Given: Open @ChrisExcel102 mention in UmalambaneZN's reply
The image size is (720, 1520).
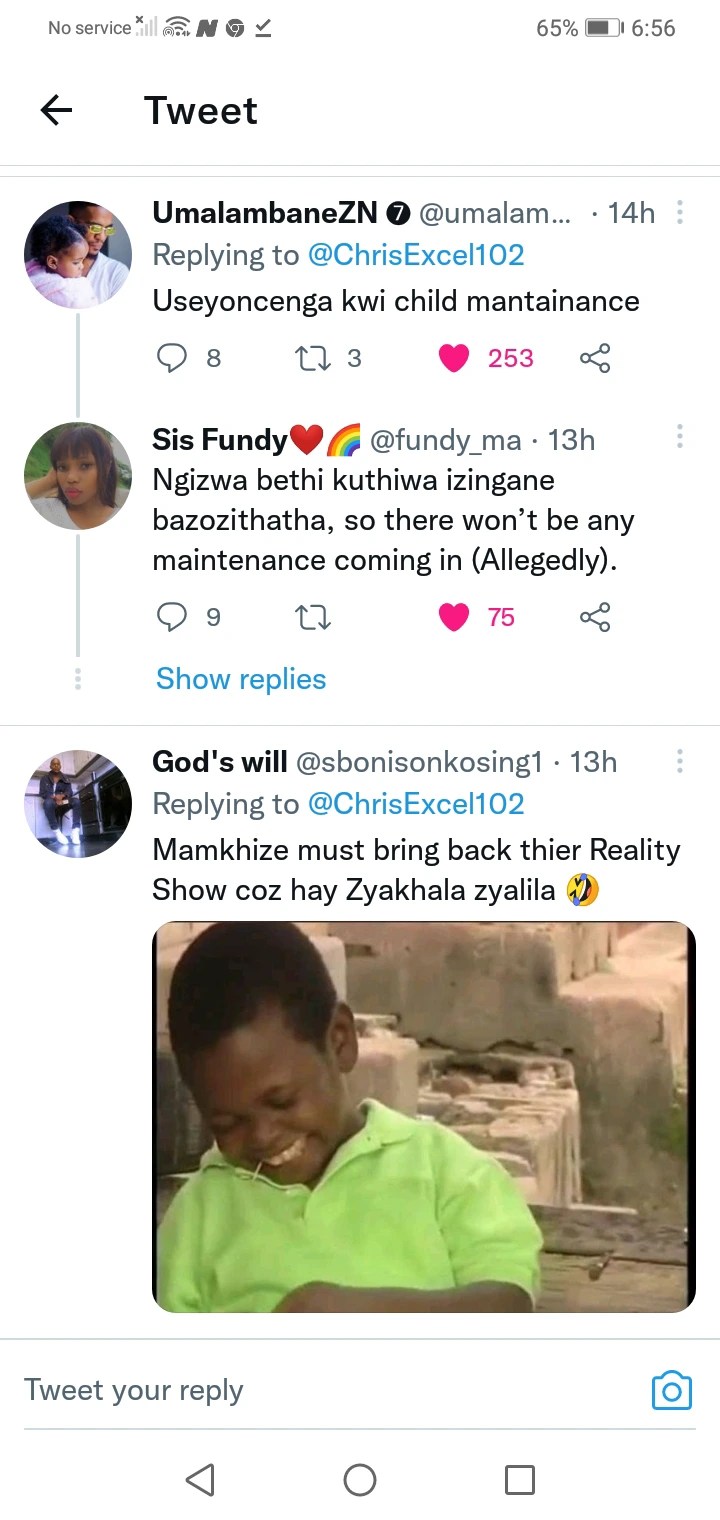Looking at the screenshot, I should point(416,255).
